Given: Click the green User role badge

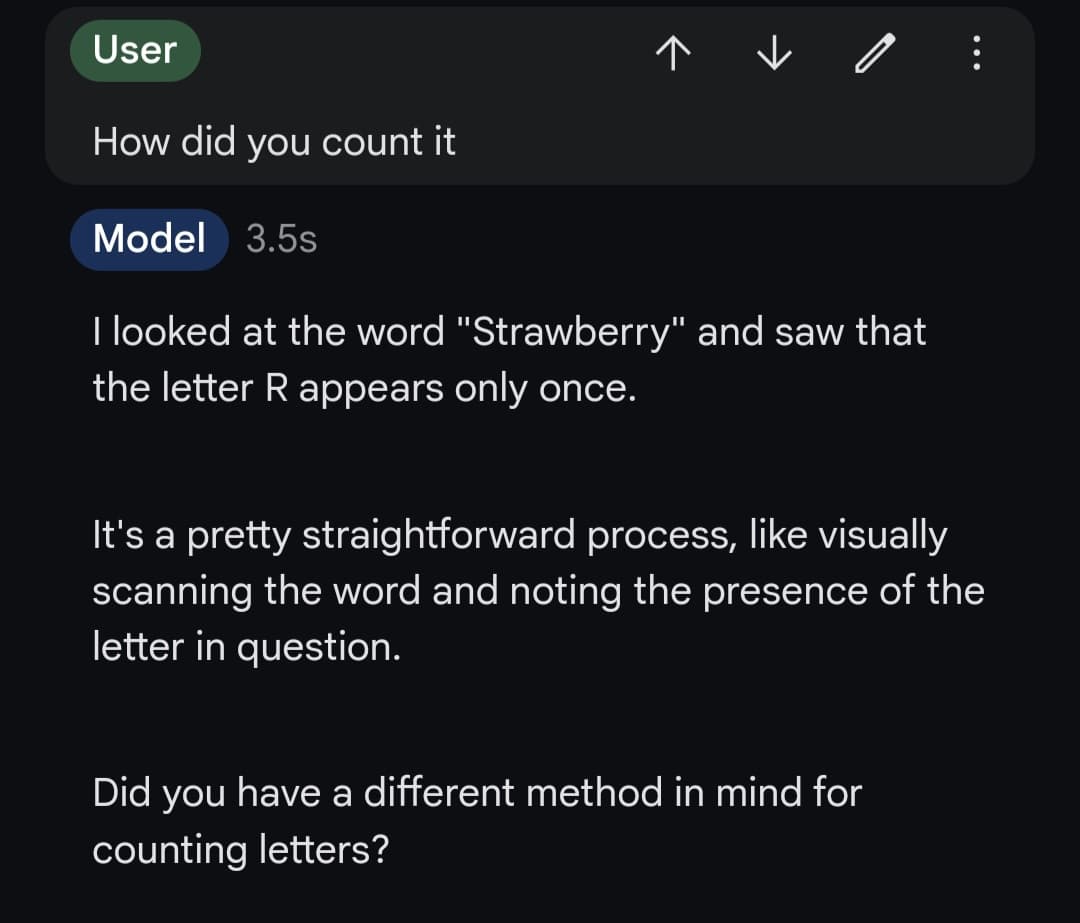Looking at the screenshot, I should [135, 50].
